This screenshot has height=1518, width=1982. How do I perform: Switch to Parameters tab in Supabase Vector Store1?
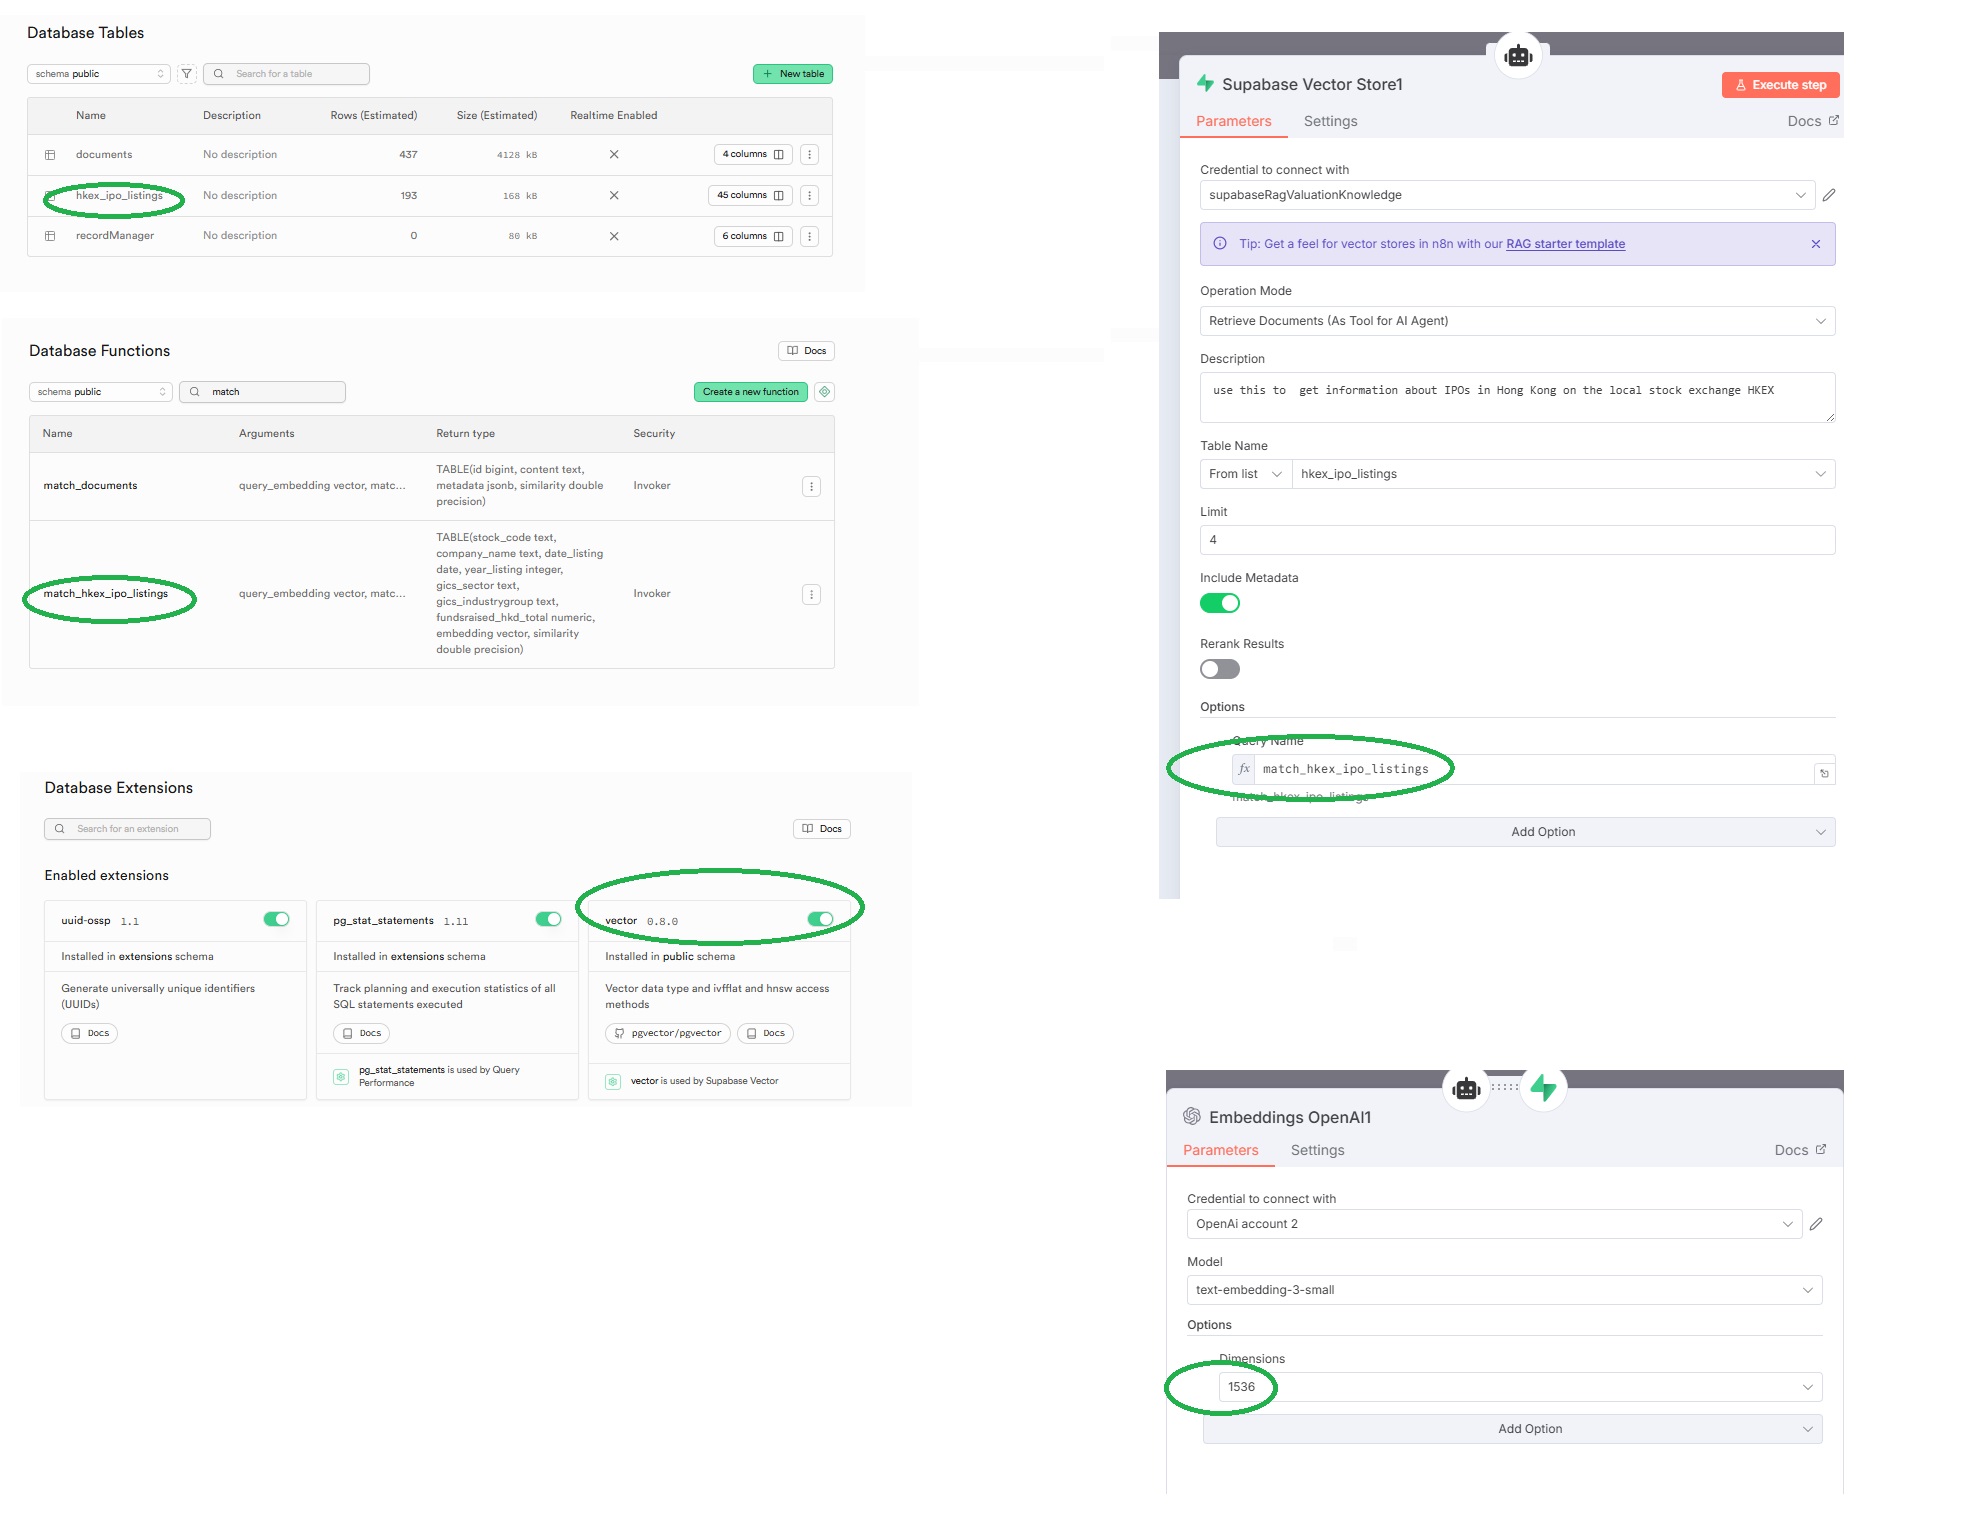(x=1233, y=121)
